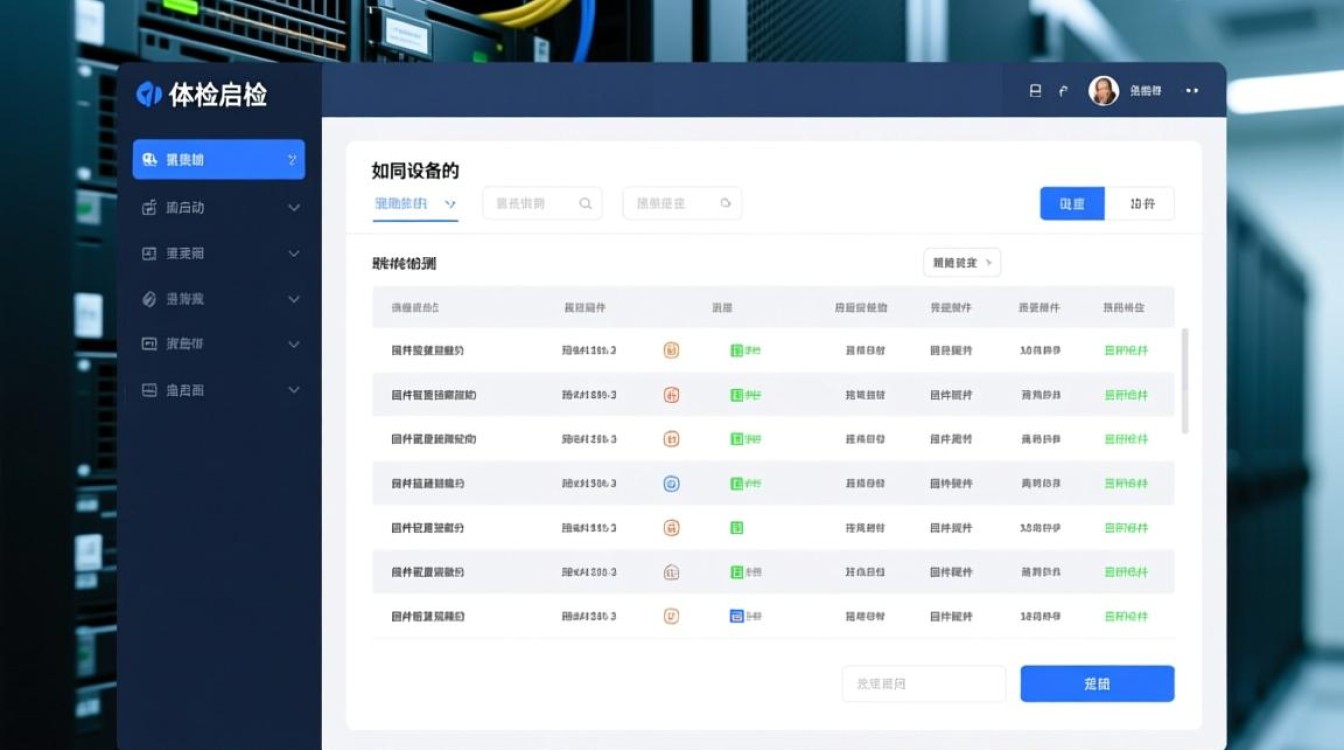Select the active blue view toggle

click(1071, 203)
